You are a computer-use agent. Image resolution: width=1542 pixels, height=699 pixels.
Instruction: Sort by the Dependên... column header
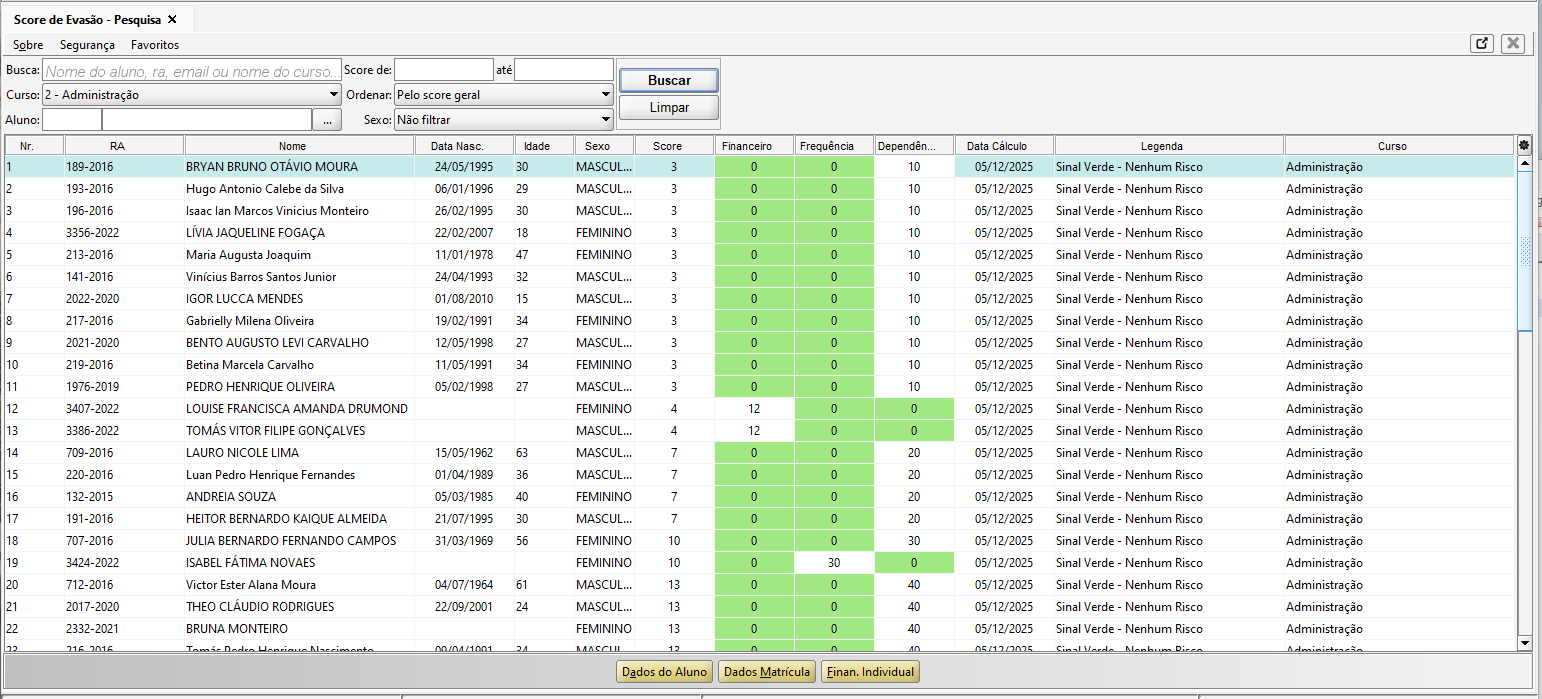(914, 146)
